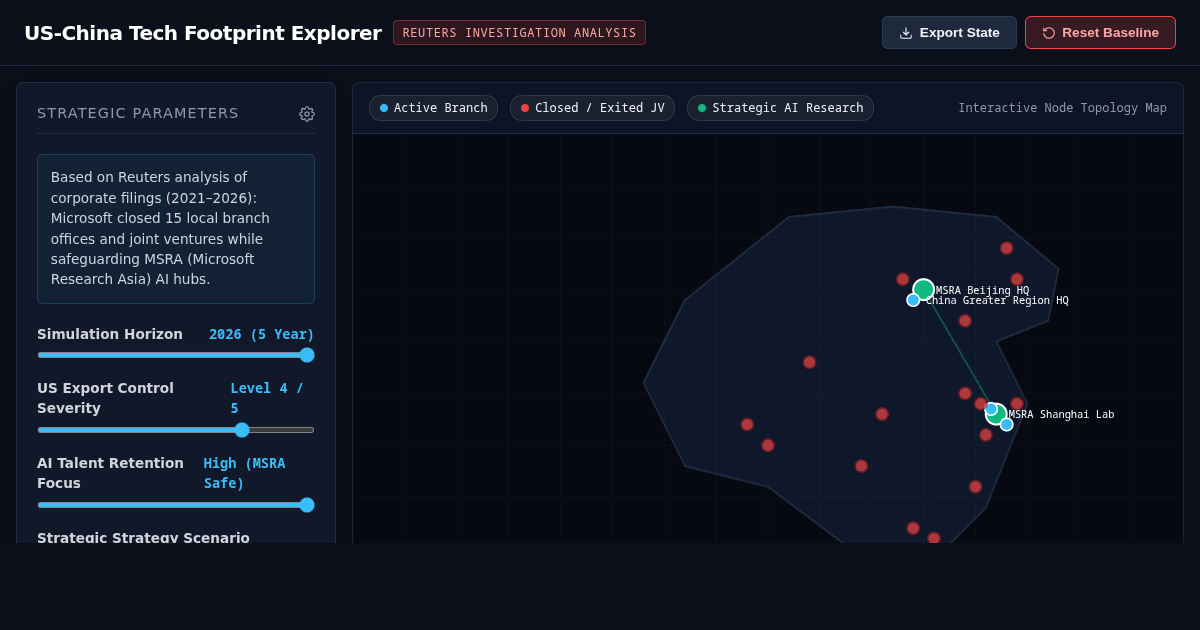
Task: Toggle the Strategic AI Research legend filter
Action: pos(780,108)
